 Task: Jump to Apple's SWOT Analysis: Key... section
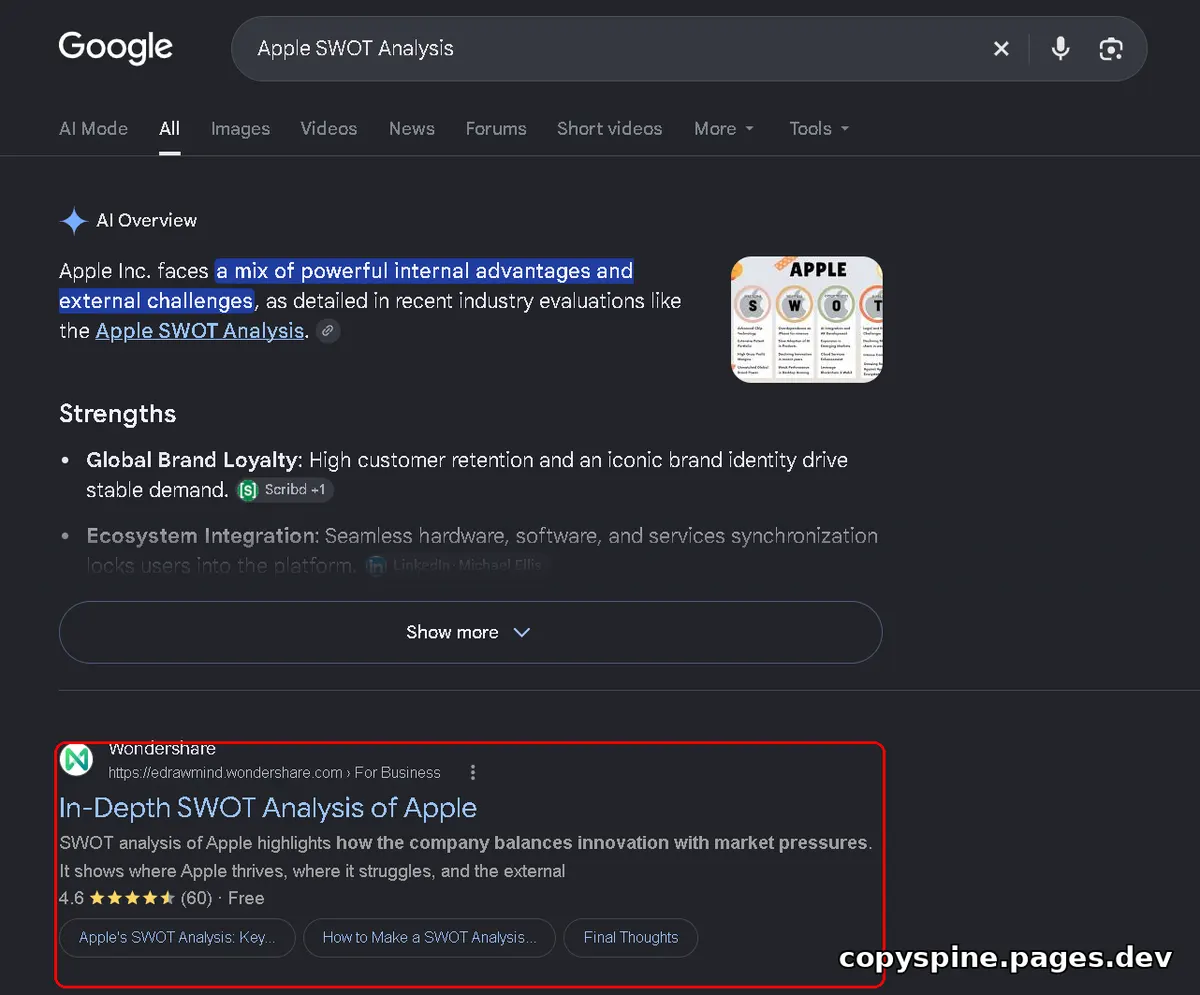click(177, 938)
